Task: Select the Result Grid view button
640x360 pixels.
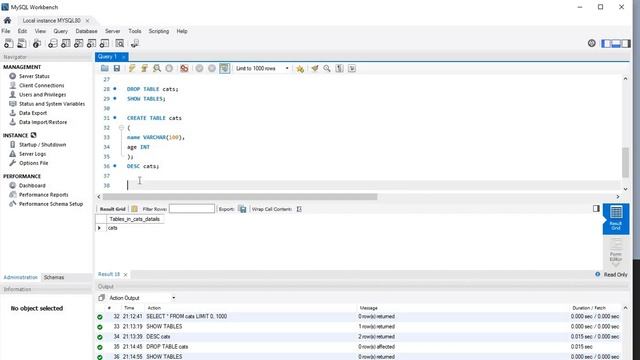Action: pyautogui.click(x=616, y=219)
